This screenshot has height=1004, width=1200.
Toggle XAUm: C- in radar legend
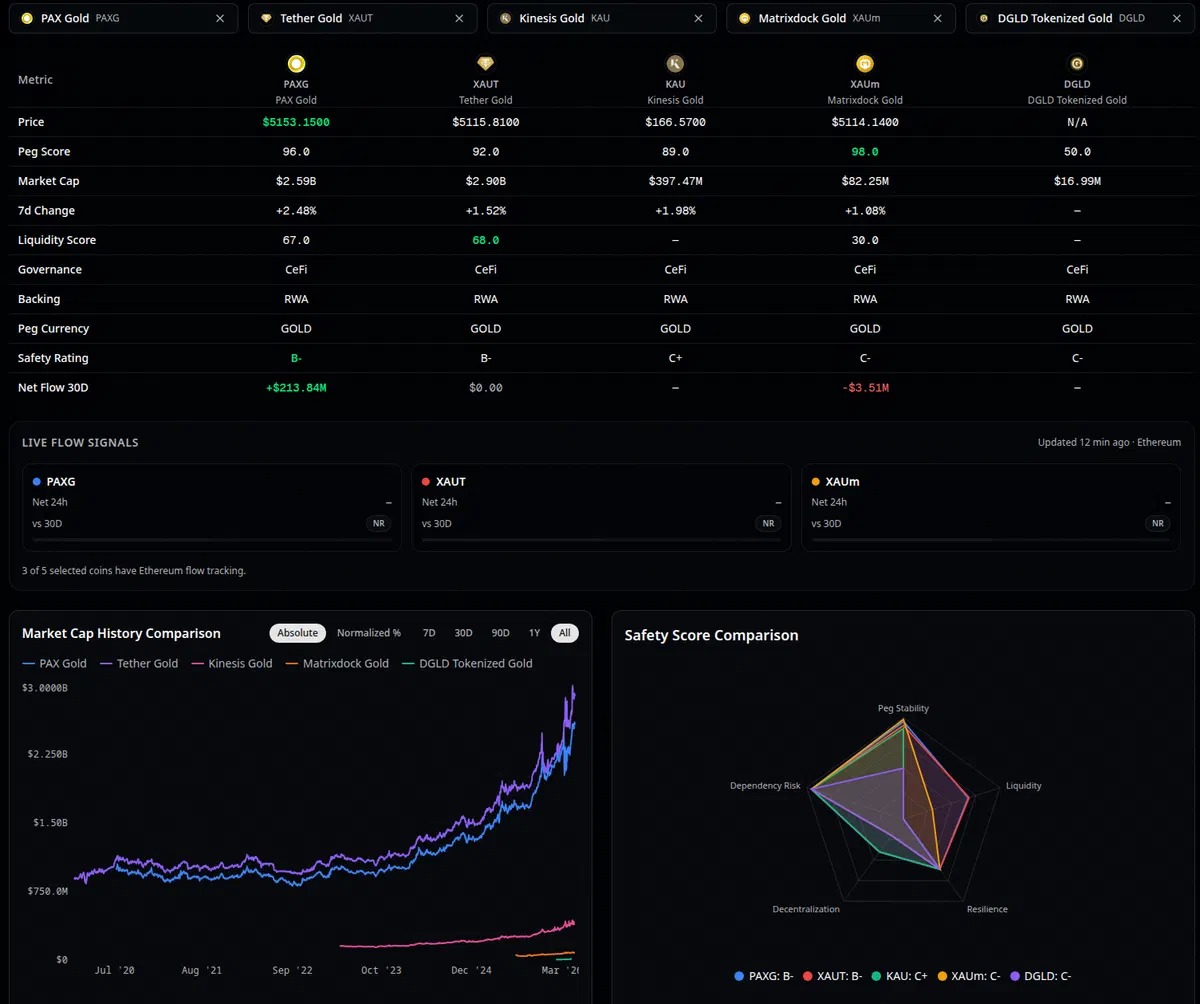pyautogui.click(x=971, y=976)
